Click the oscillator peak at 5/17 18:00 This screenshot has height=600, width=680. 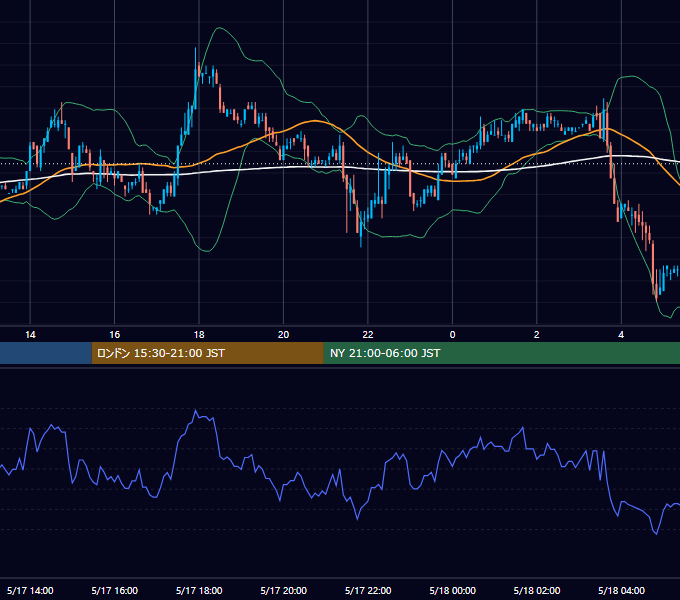pyautogui.click(x=196, y=410)
